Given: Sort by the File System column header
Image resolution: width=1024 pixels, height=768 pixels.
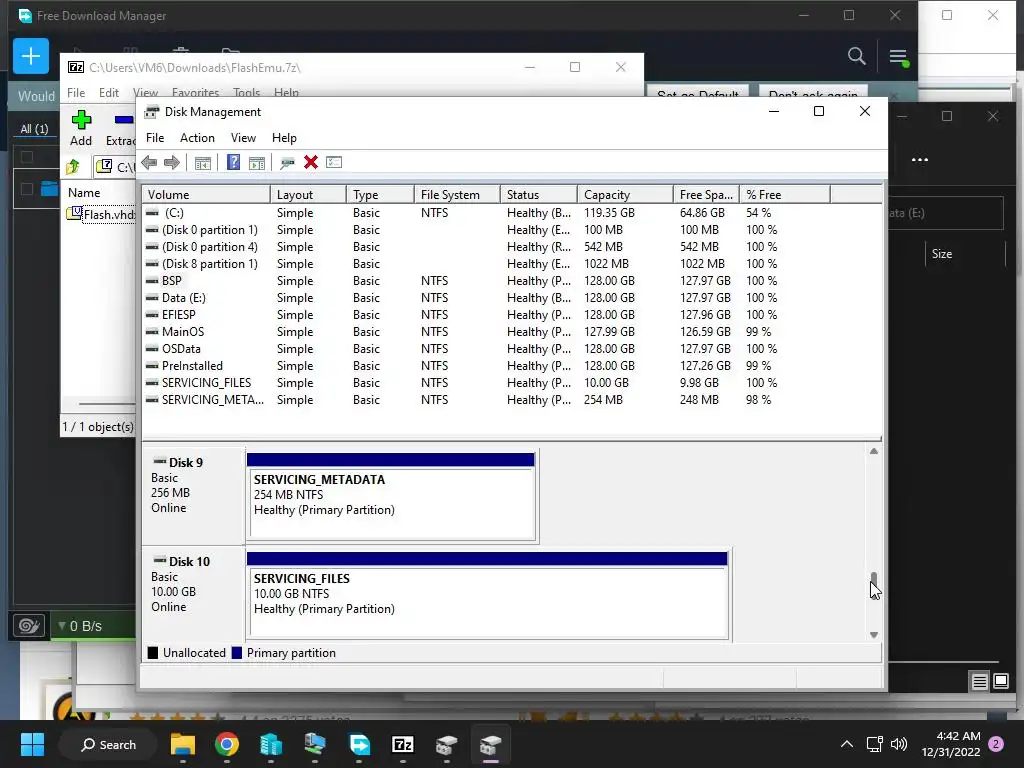Looking at the screenshot, I should click(x=457, y=195).
